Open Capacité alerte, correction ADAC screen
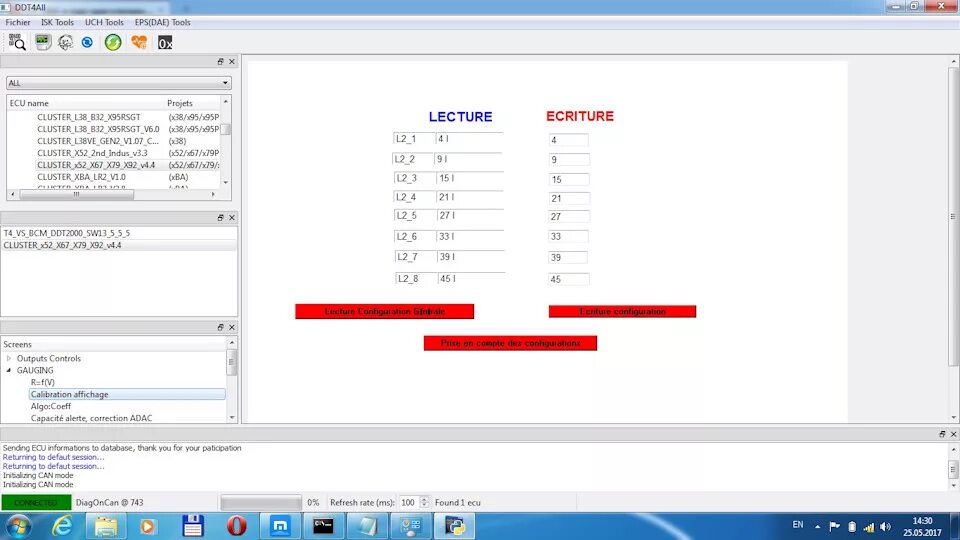 (x=91, y=418)
